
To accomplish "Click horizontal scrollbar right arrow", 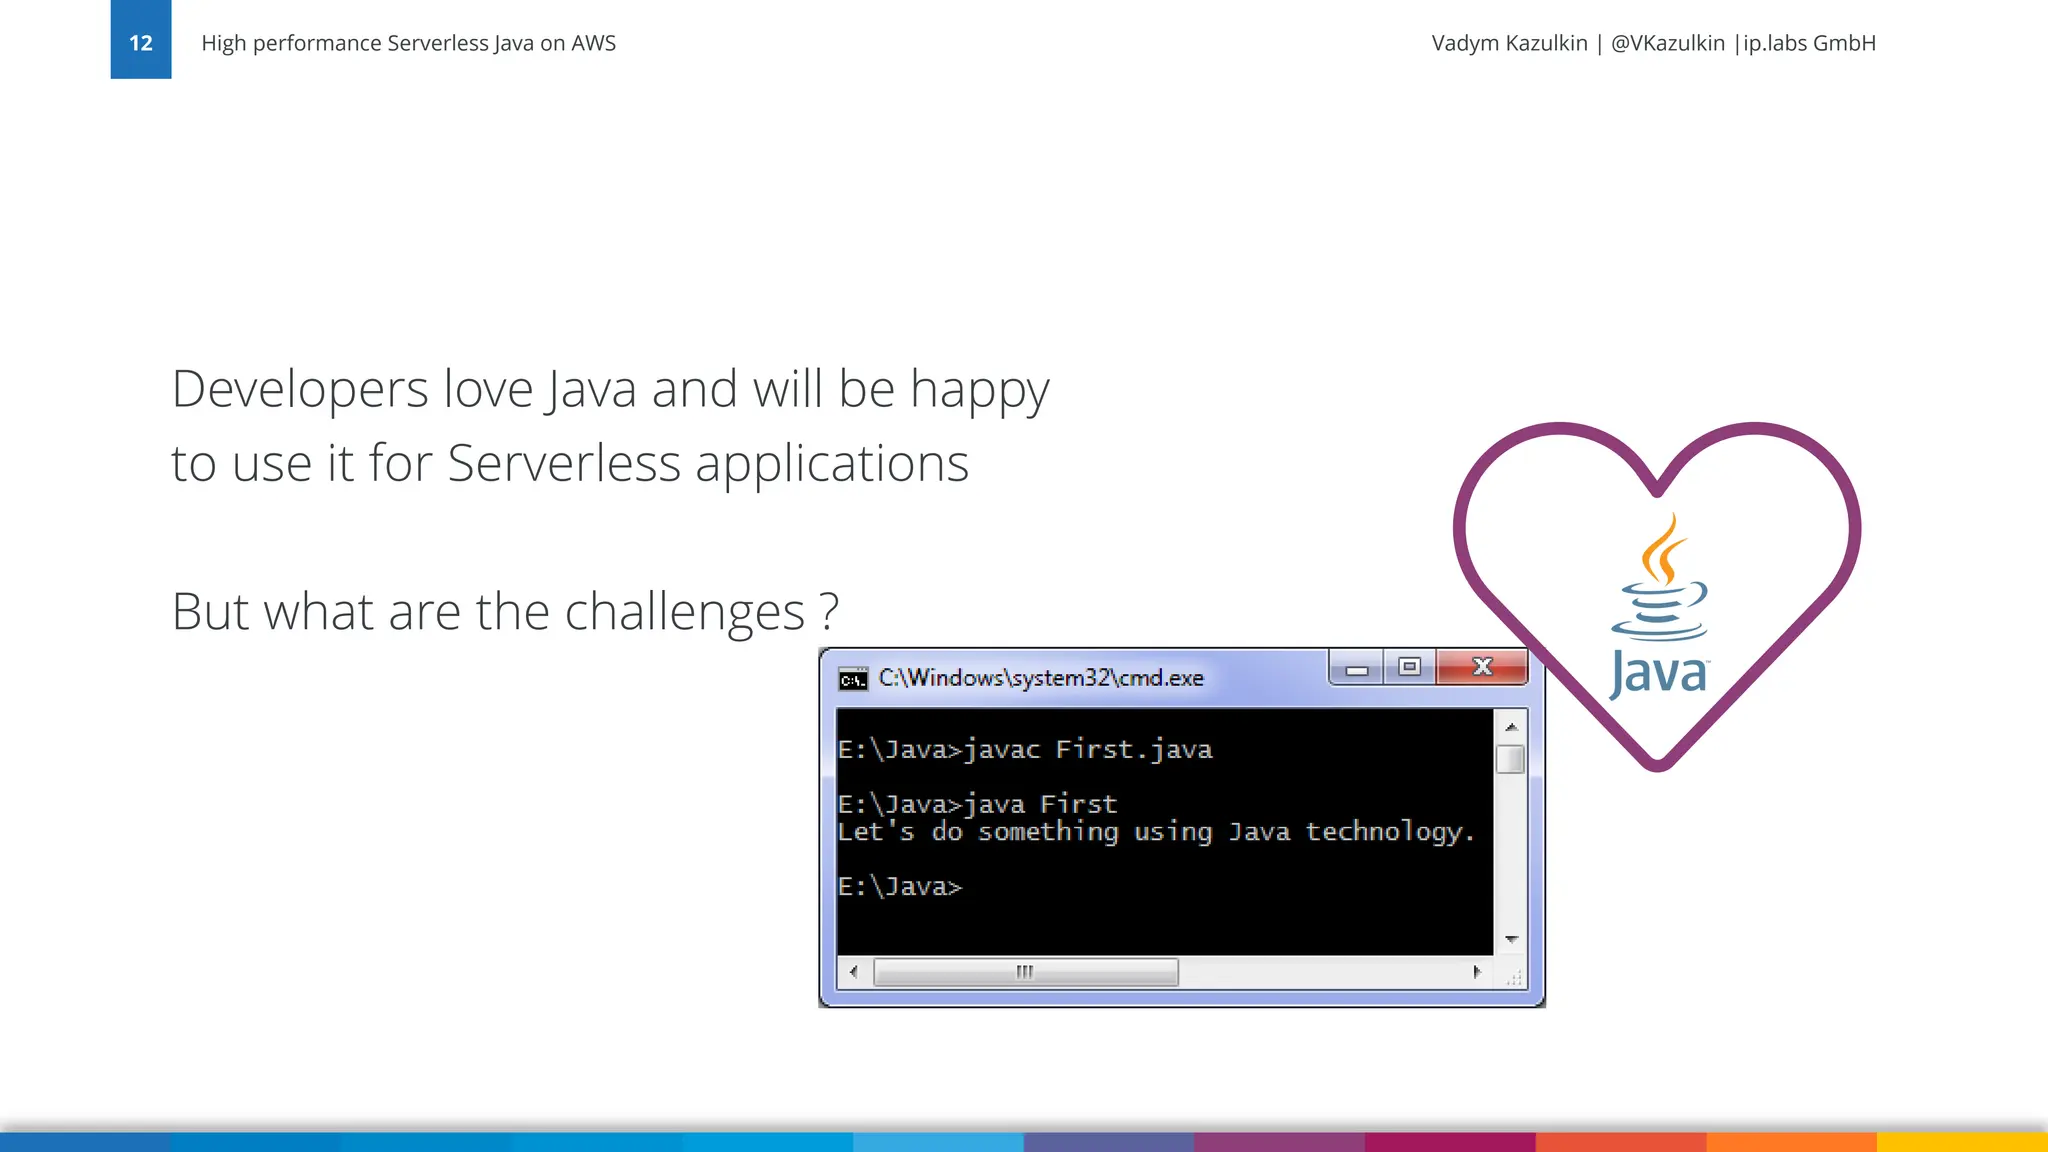I will (1477, 971).
